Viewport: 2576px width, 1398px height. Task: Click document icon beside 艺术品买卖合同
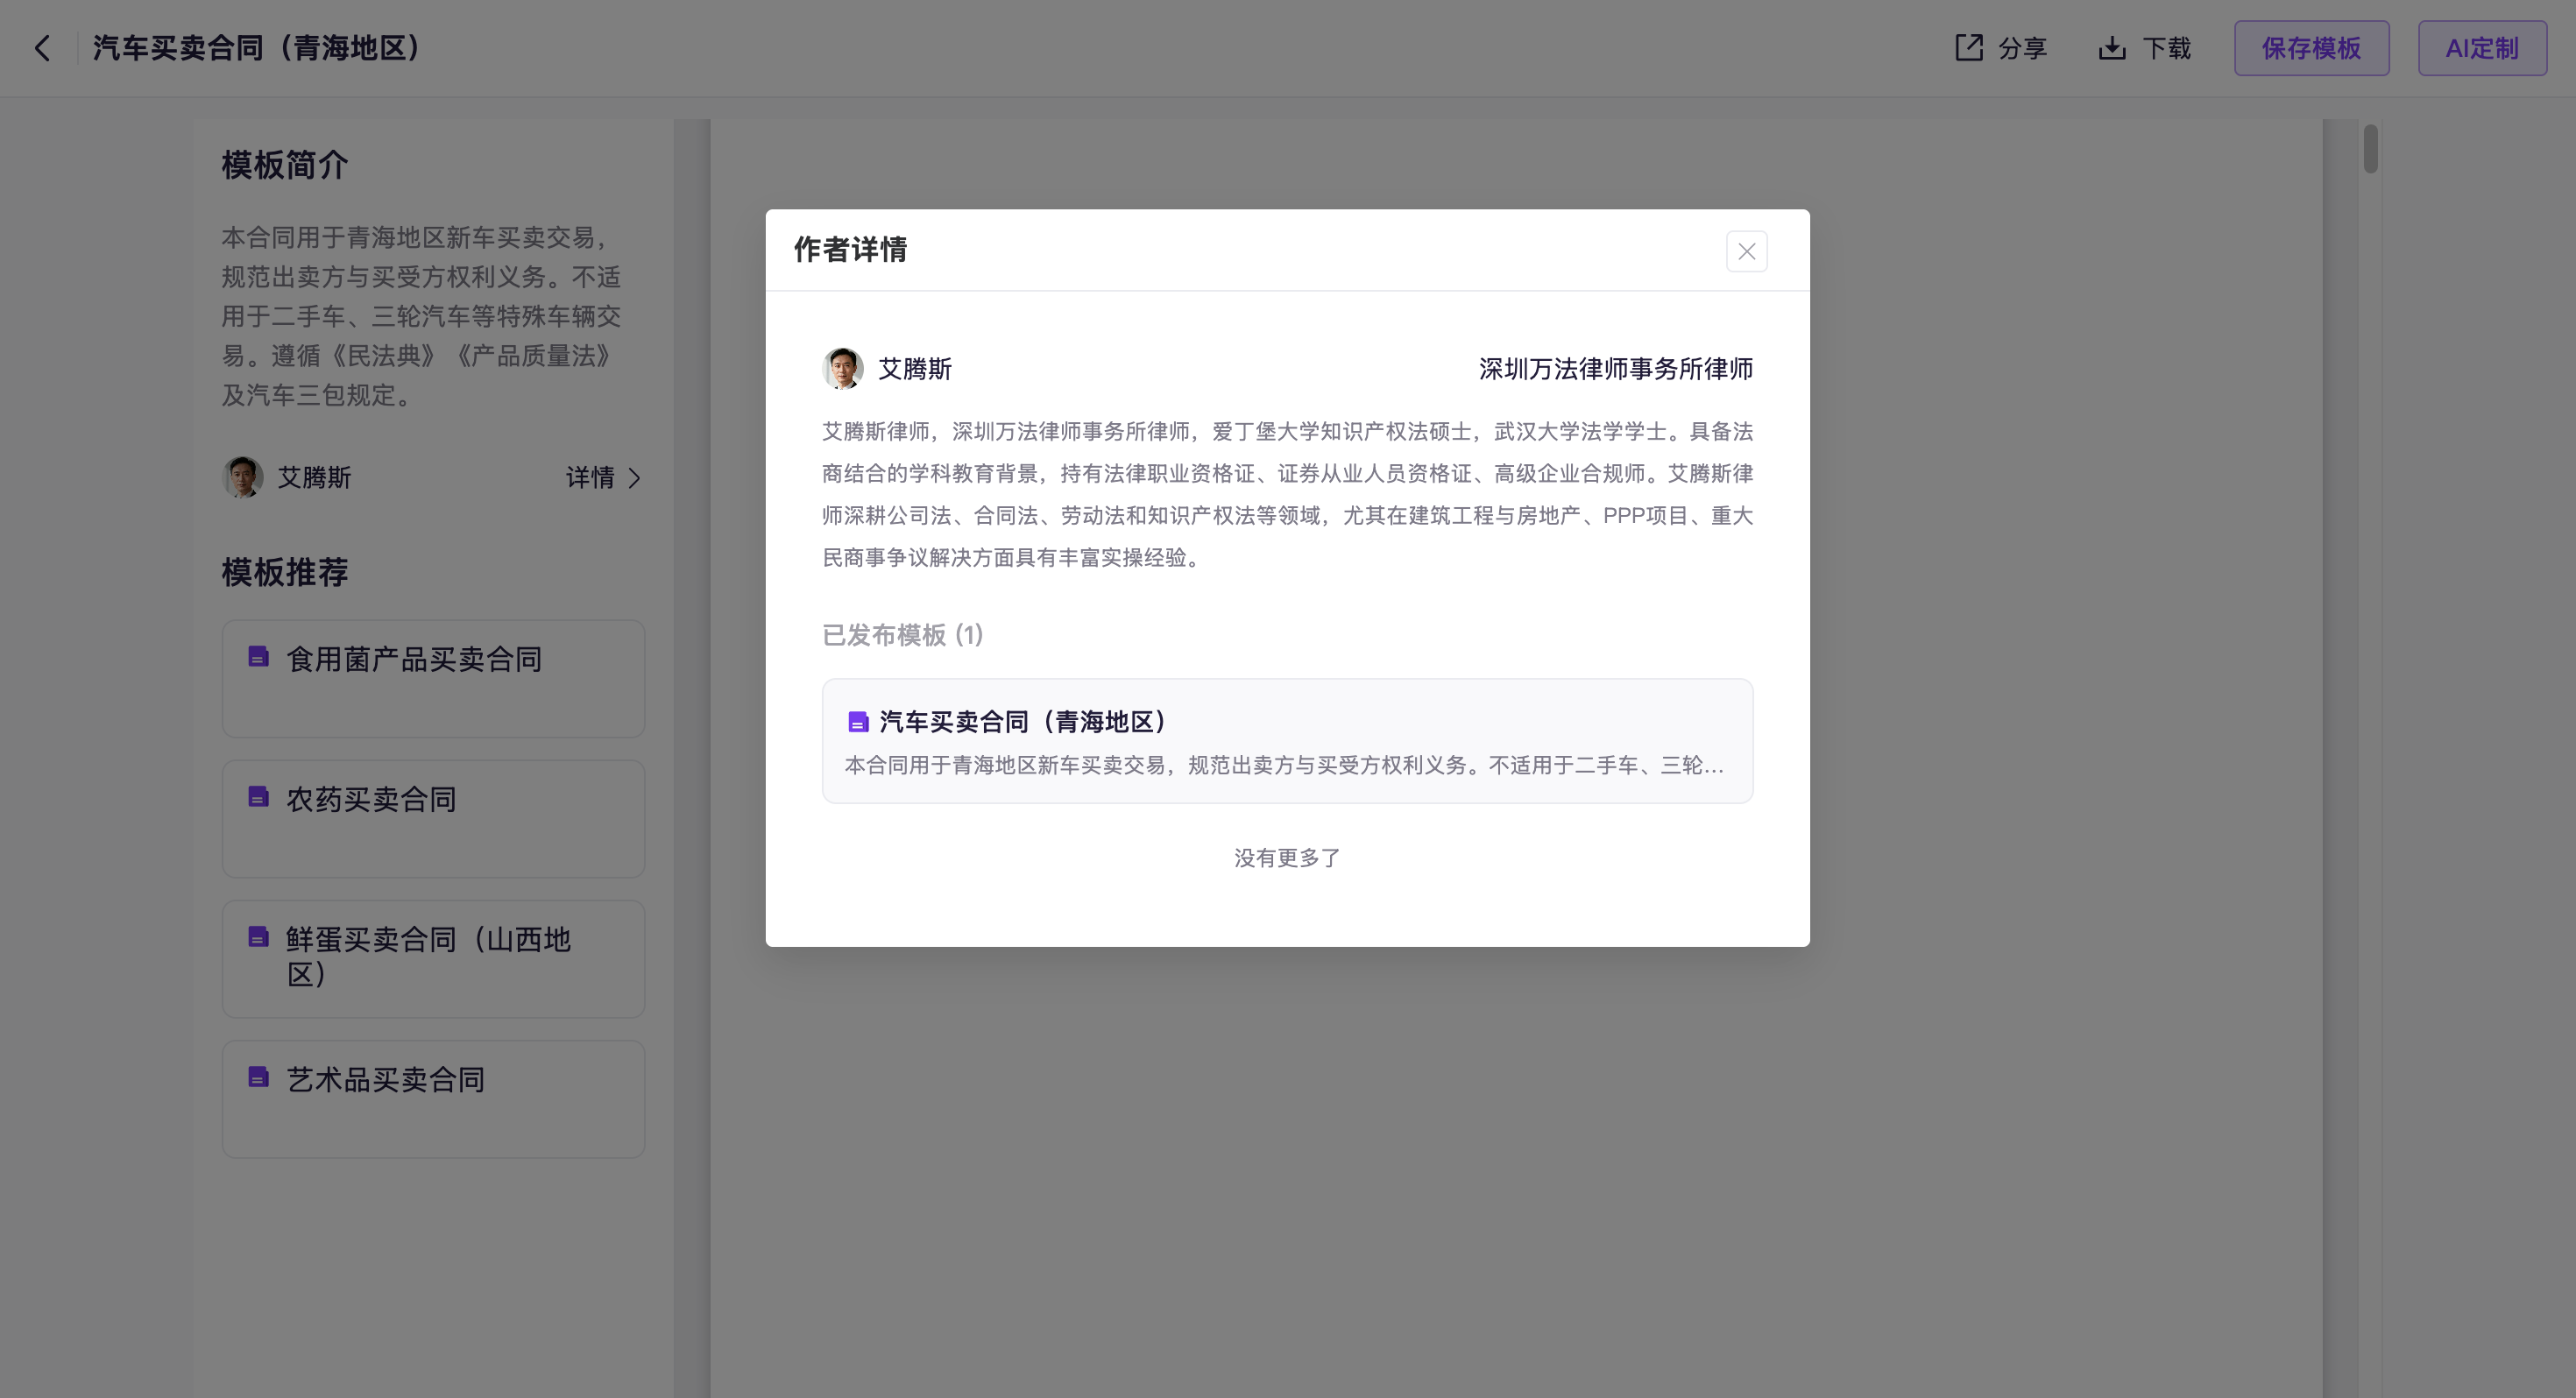(258, 1077)
